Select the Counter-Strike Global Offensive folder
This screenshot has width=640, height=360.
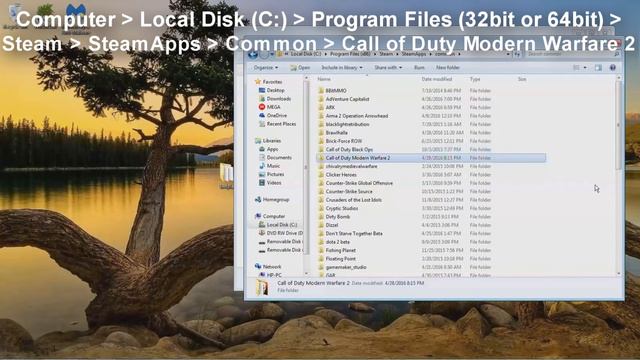tap(356, 183)
